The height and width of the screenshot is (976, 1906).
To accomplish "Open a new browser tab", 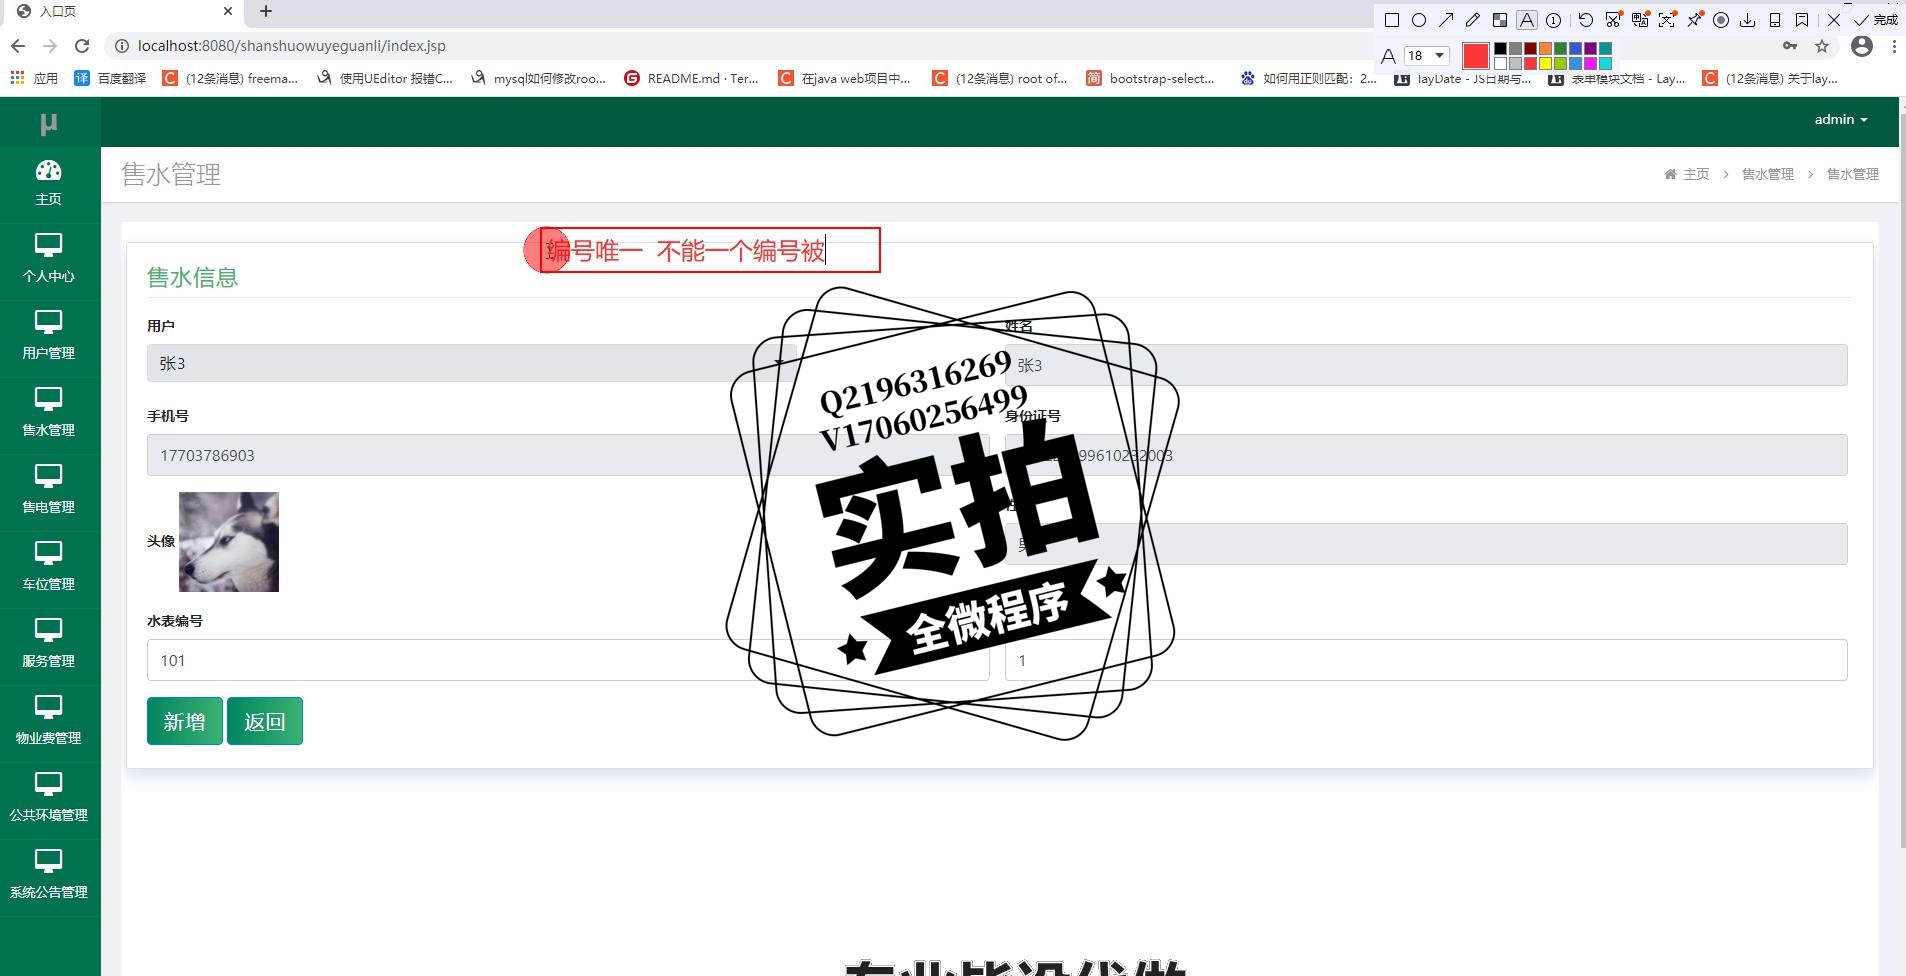I will point(266,12).
